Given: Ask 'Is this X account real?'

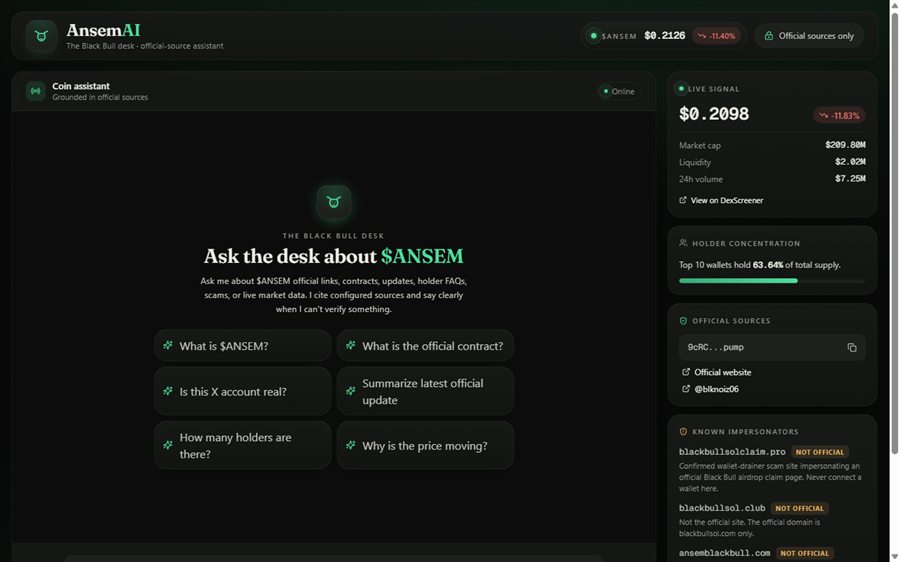Looking at the screenshot, I should (x=242, y=392).
